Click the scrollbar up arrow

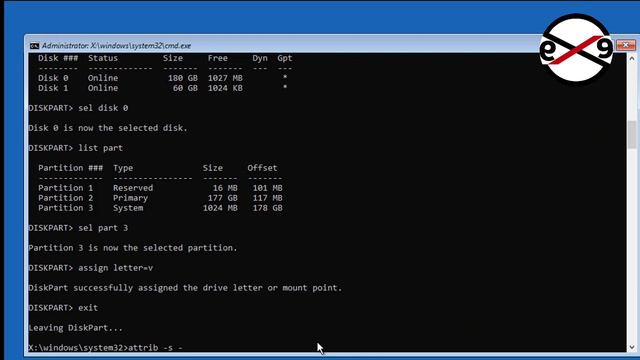pyautogui.click(x=632, y=58)
